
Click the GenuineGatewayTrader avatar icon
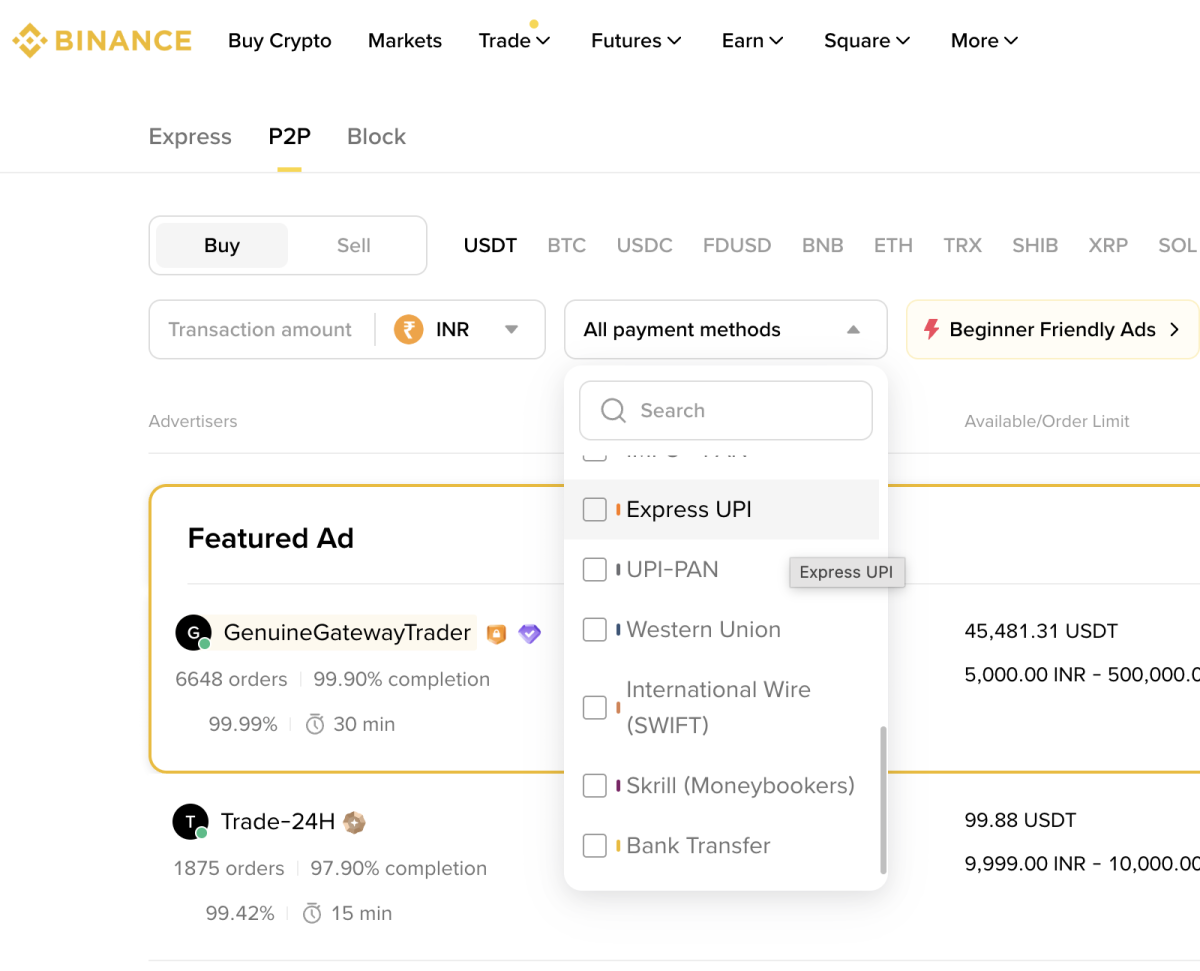[192, 633]
